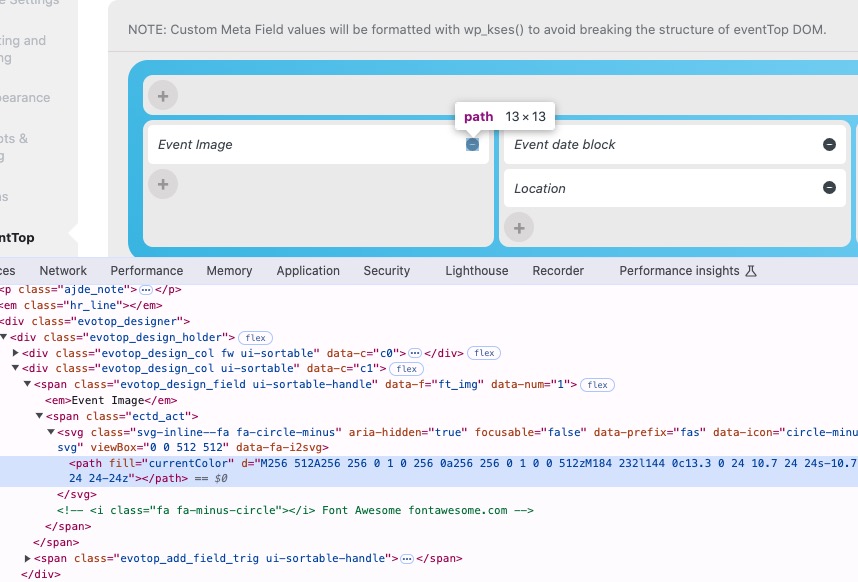
Task: Add a field below Location
Action: click(x=519, y=228)
